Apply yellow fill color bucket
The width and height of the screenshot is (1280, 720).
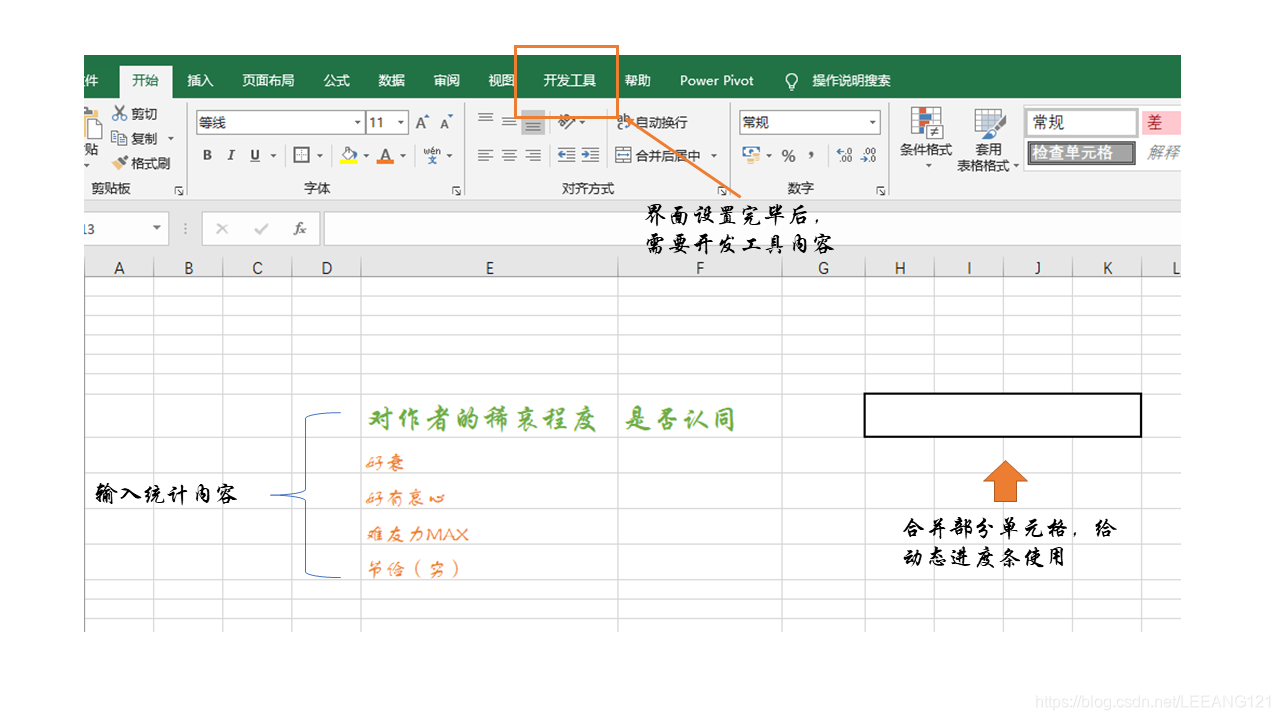tap(349, 155)
